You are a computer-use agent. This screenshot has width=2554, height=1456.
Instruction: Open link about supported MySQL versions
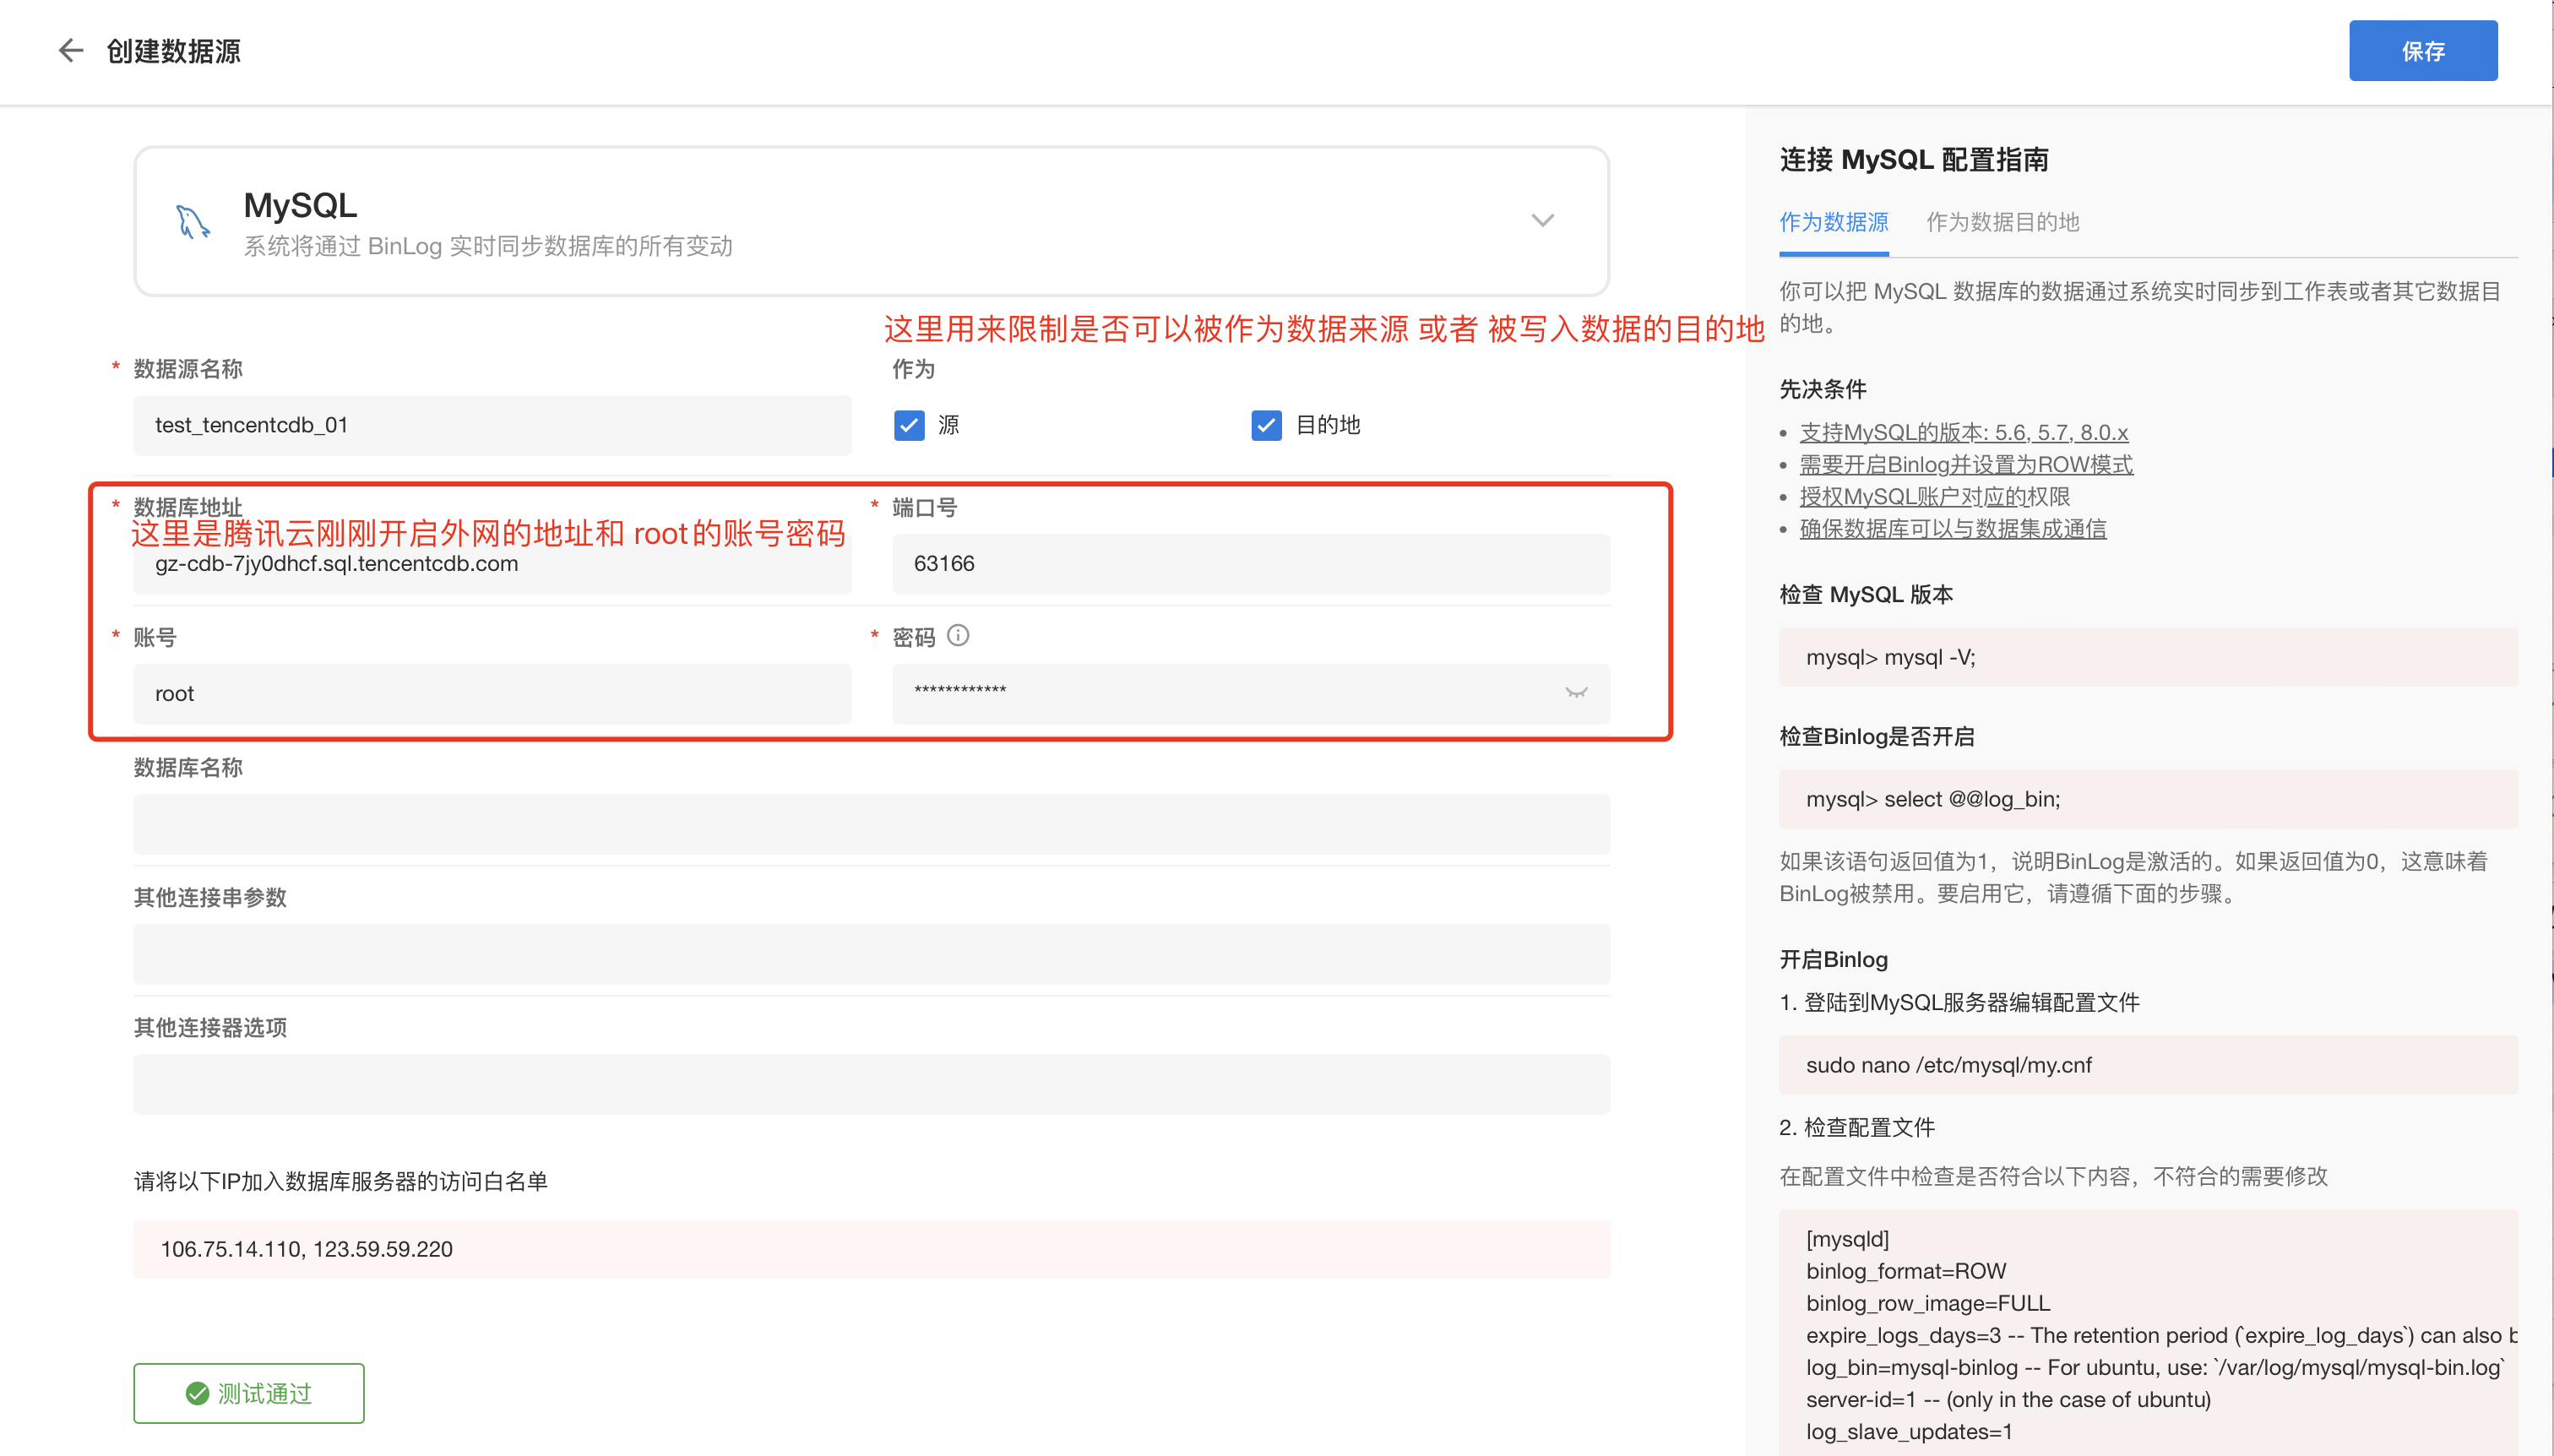tap(1963, 432)
